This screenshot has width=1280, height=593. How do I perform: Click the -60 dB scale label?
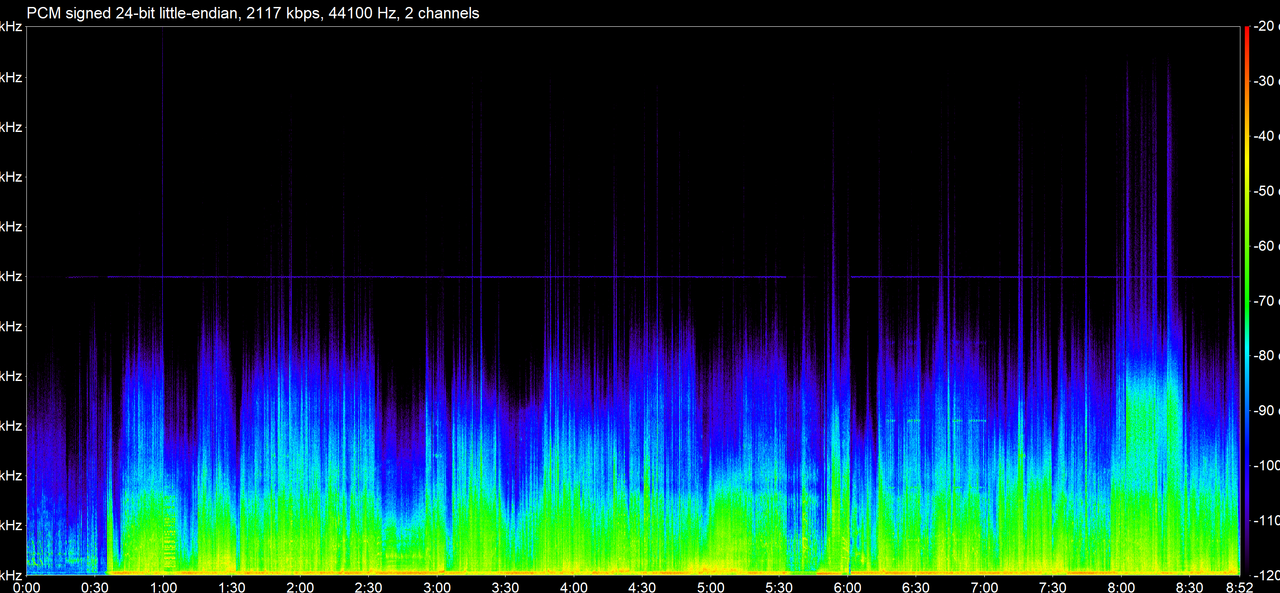pos(1266,246)
